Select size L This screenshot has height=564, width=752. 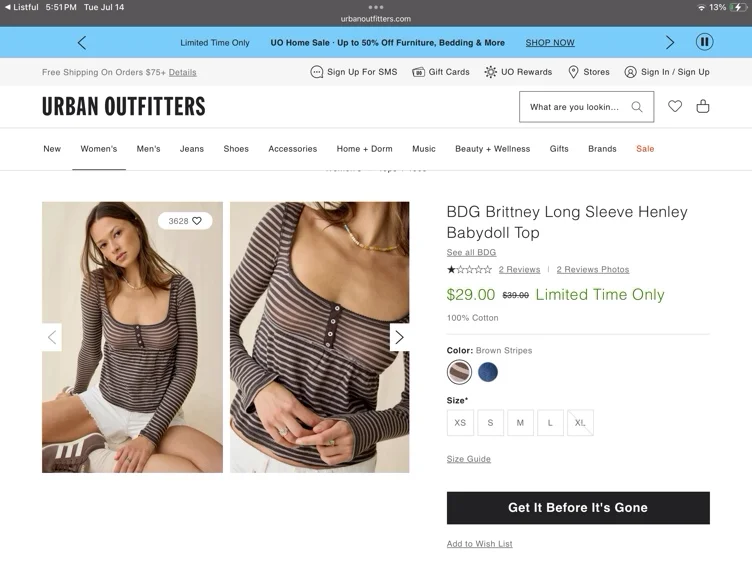(550, 423)
